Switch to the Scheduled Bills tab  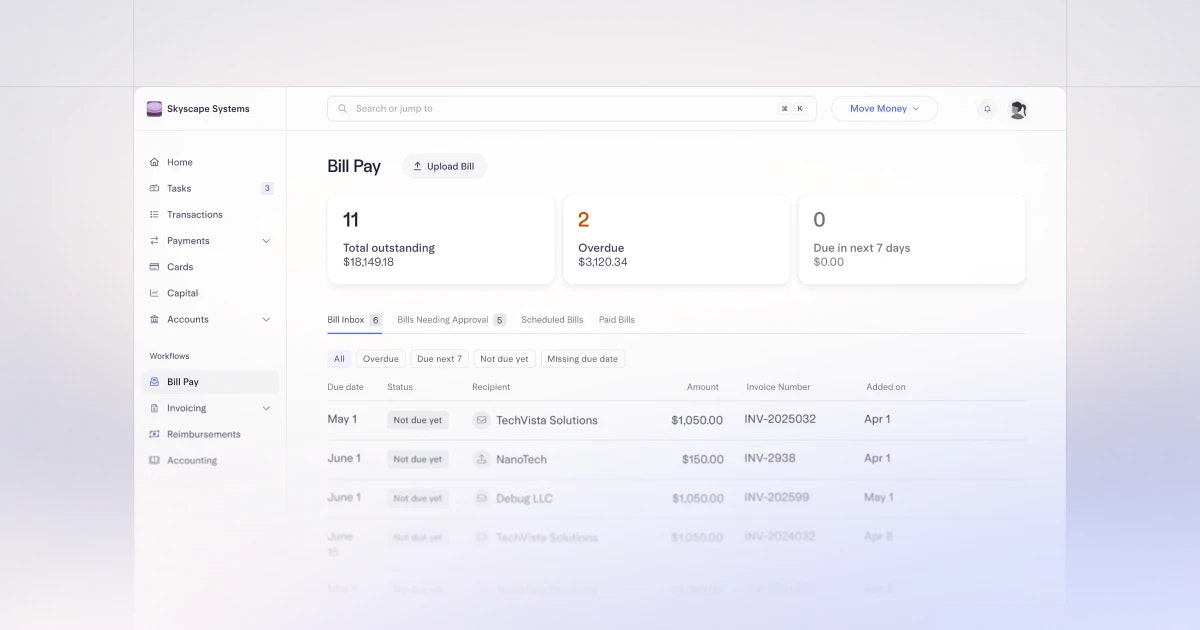(551, 319)
